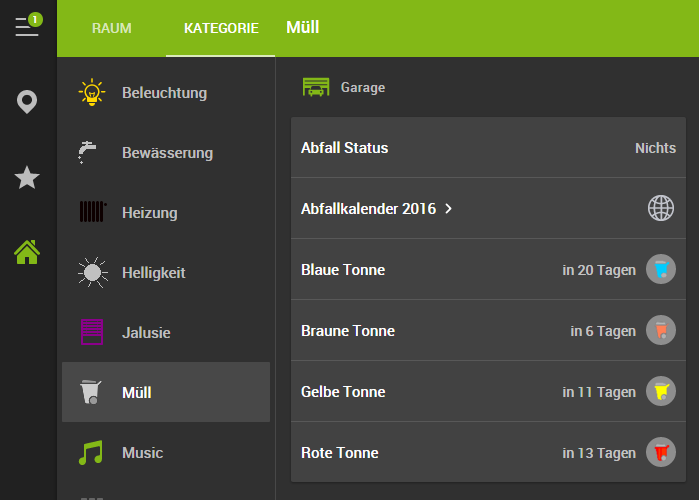Screen dimensions: 699x500
Task: Open the Music category
Action: 142,452
